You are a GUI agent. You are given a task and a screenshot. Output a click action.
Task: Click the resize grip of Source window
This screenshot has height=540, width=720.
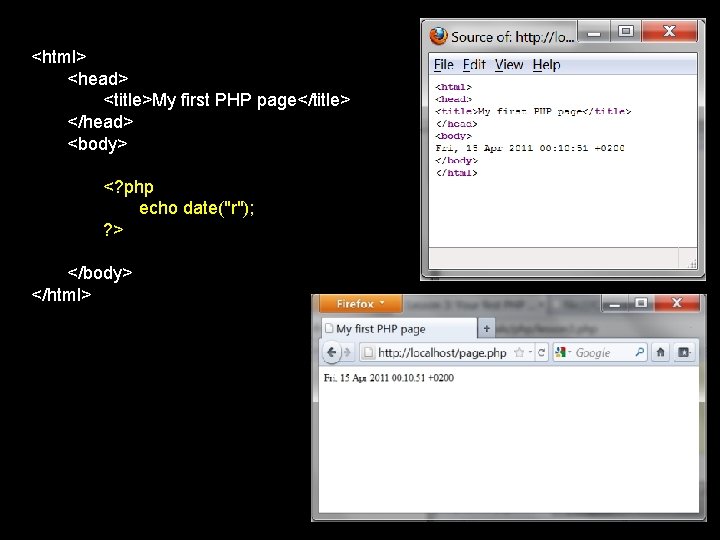692,263
